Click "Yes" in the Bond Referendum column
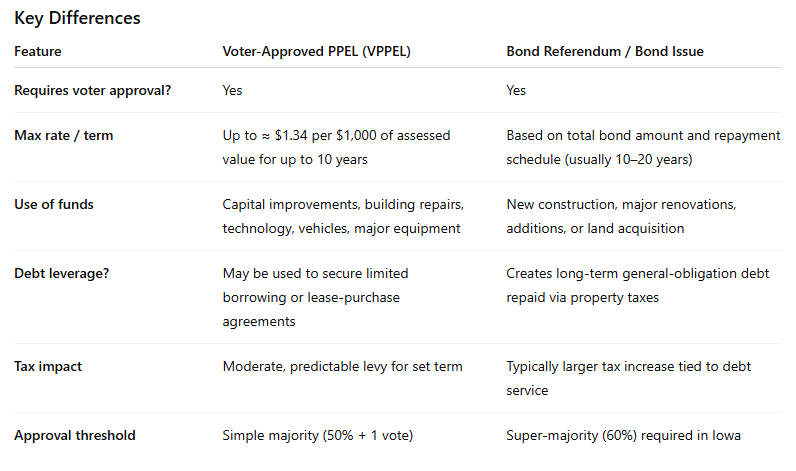 [516, 90]
